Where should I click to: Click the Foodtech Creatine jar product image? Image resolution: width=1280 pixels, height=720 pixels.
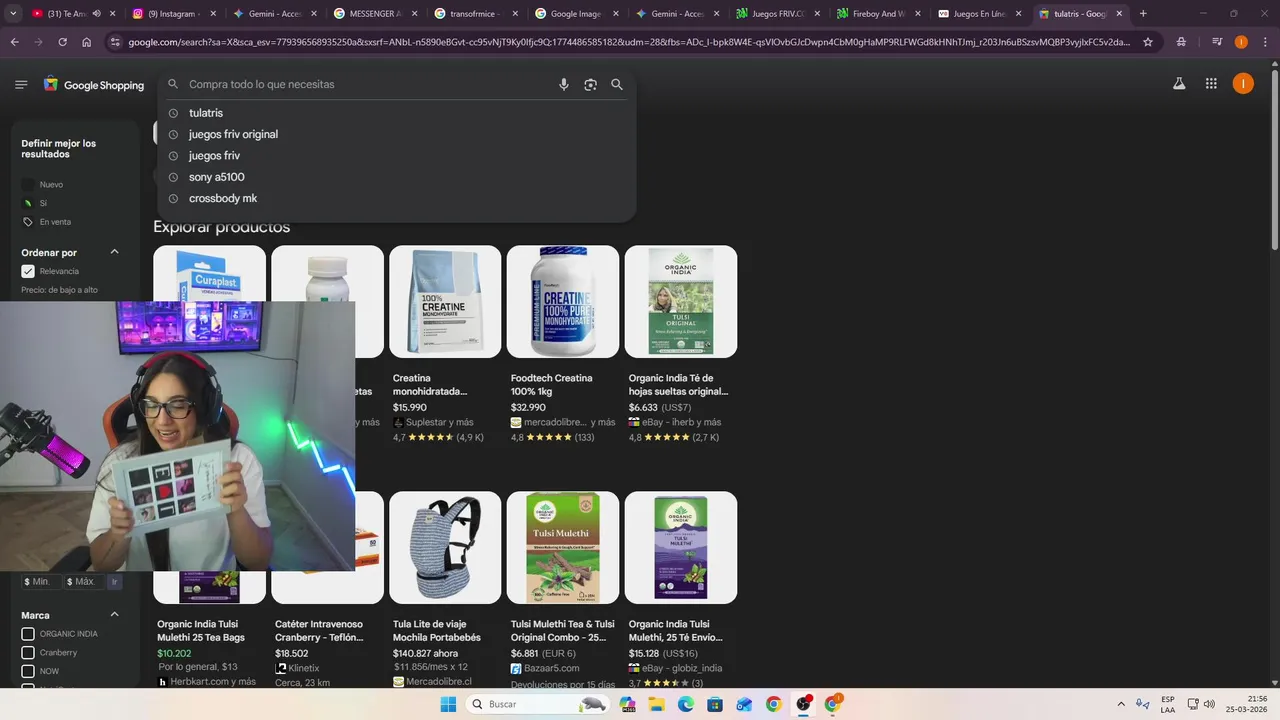[563, 302]
